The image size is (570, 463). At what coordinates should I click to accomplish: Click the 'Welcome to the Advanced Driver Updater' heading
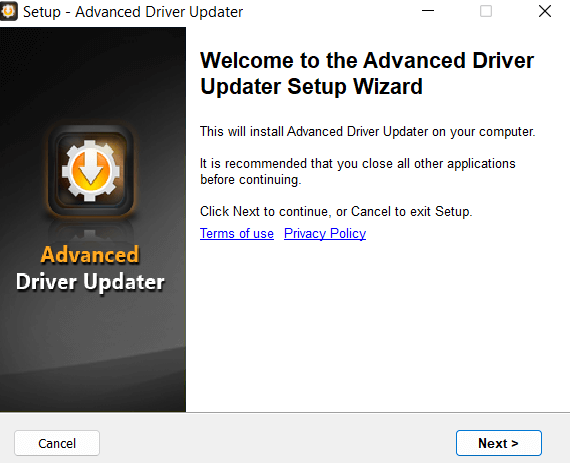click(367, 73)
